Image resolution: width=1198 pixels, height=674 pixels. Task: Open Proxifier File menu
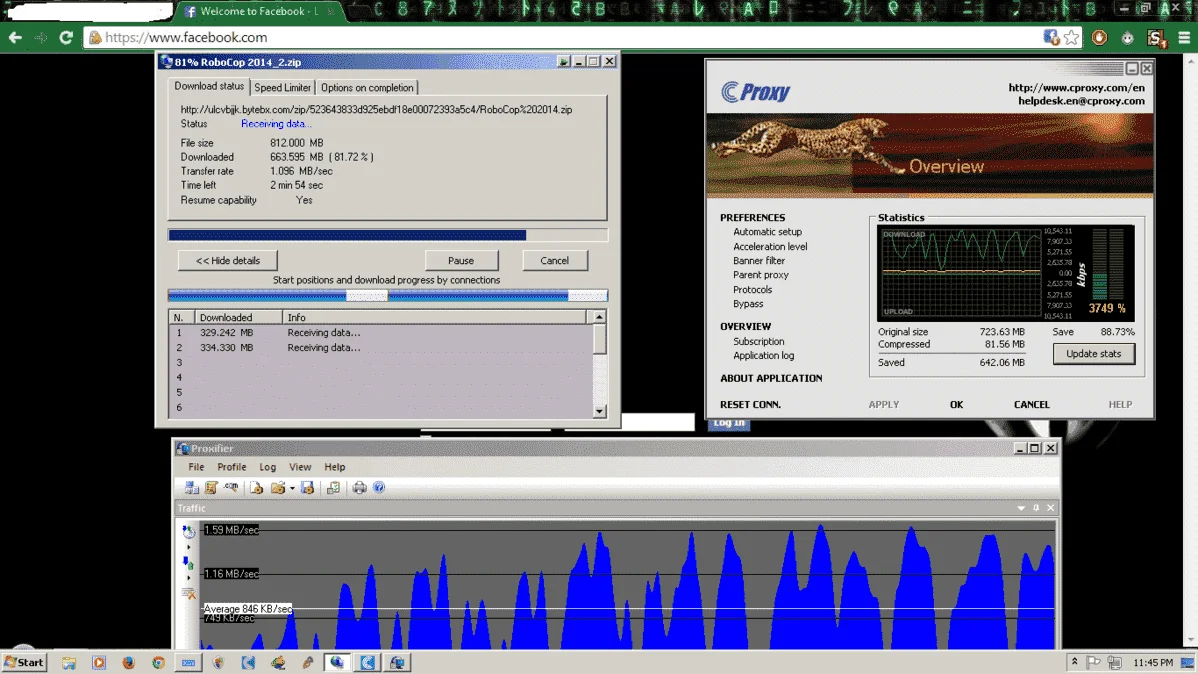pyautogui.click(x=196, y=467)
